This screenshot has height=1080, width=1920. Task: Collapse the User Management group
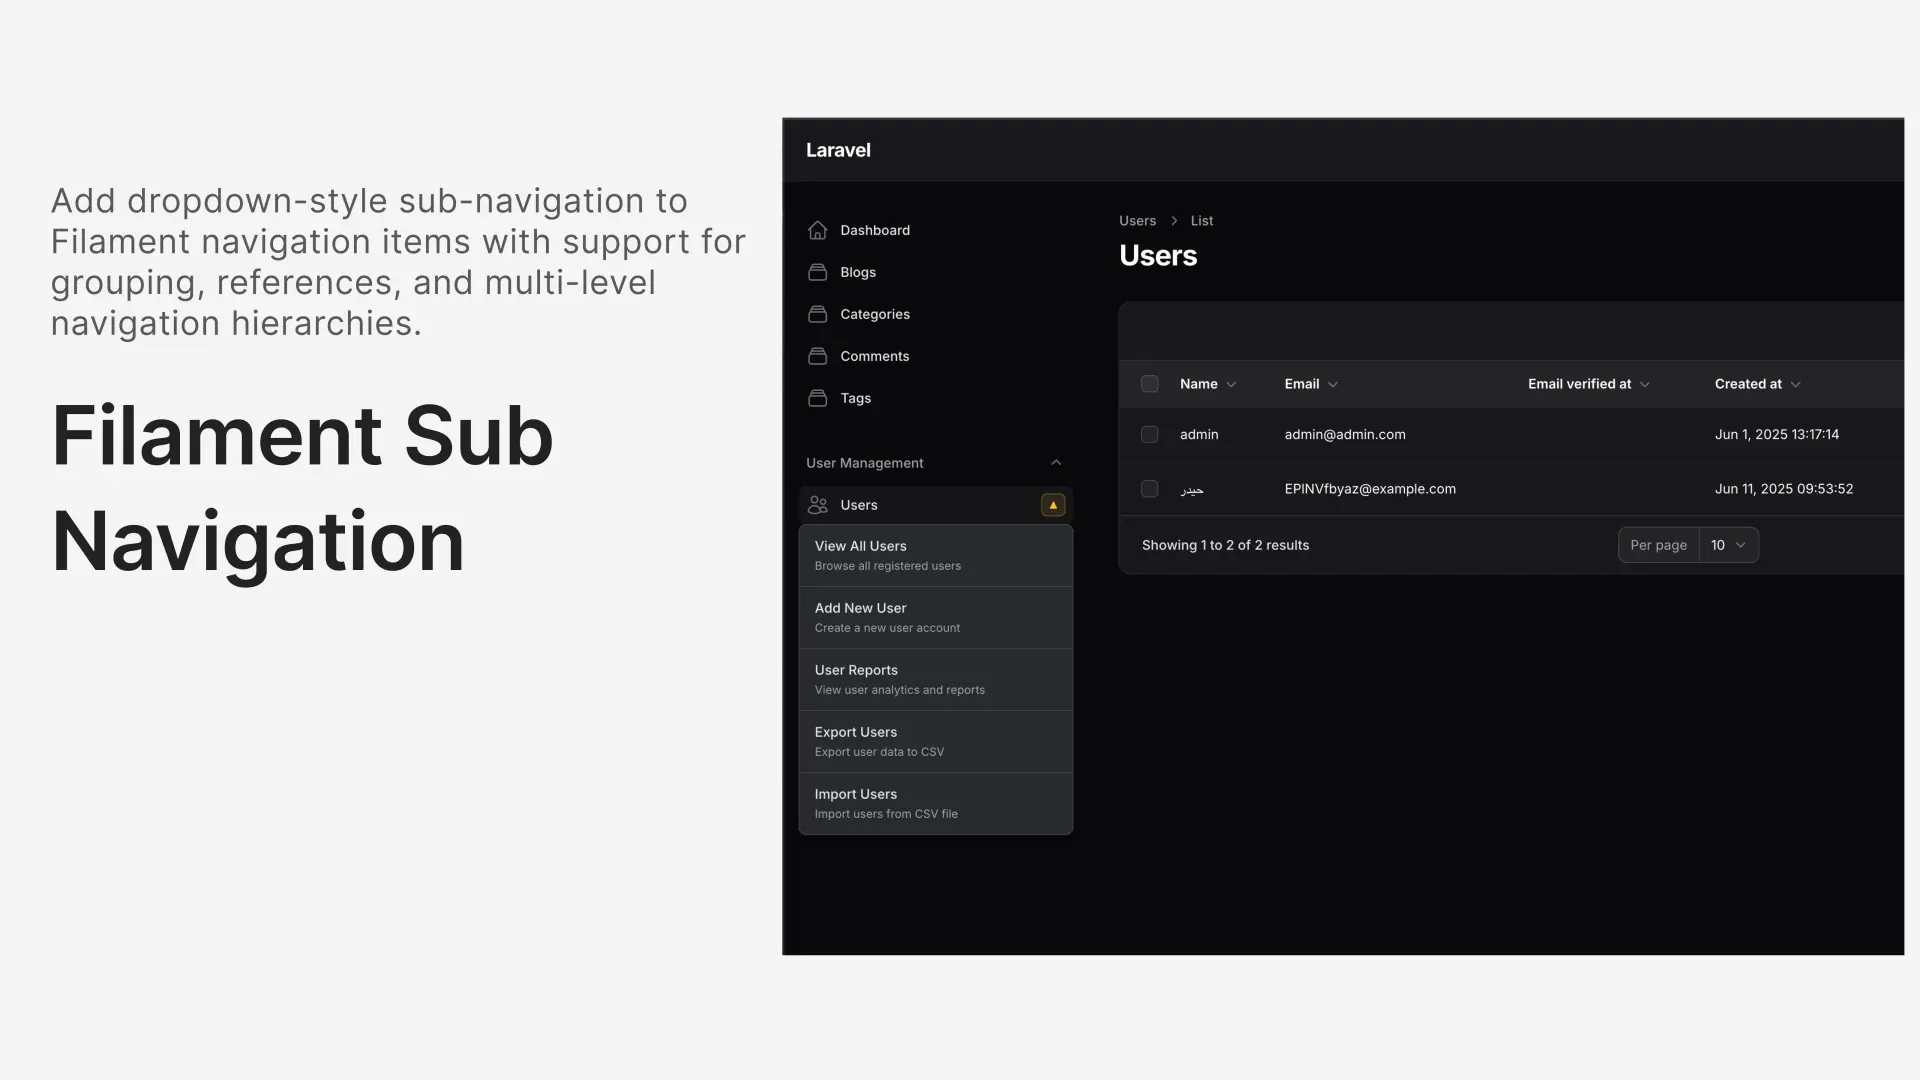tap(1056, 462)
